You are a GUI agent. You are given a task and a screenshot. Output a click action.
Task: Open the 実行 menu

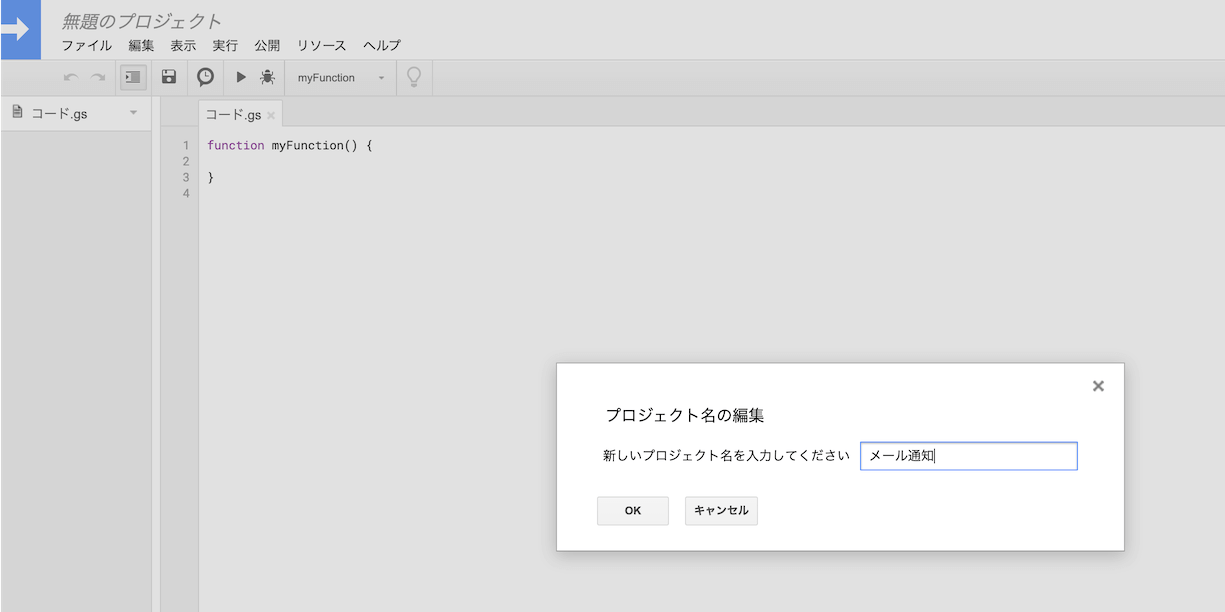(x=223, y=45)
